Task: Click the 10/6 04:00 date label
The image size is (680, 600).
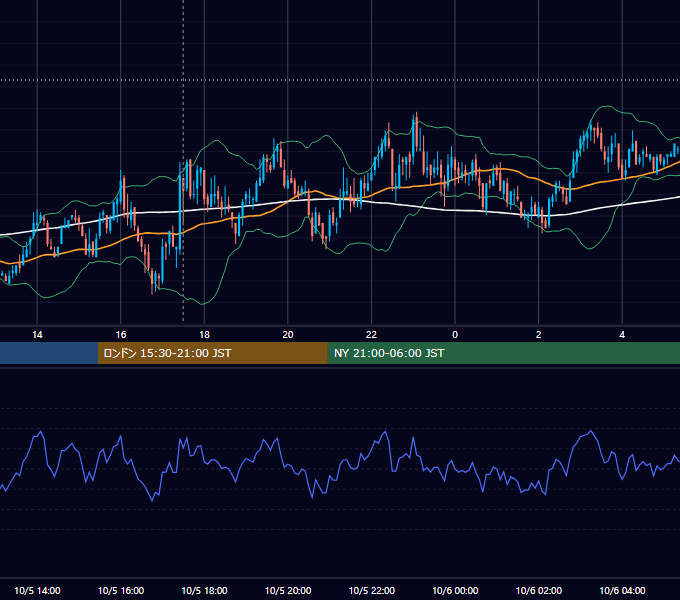Action: click(x=622, y=590)
